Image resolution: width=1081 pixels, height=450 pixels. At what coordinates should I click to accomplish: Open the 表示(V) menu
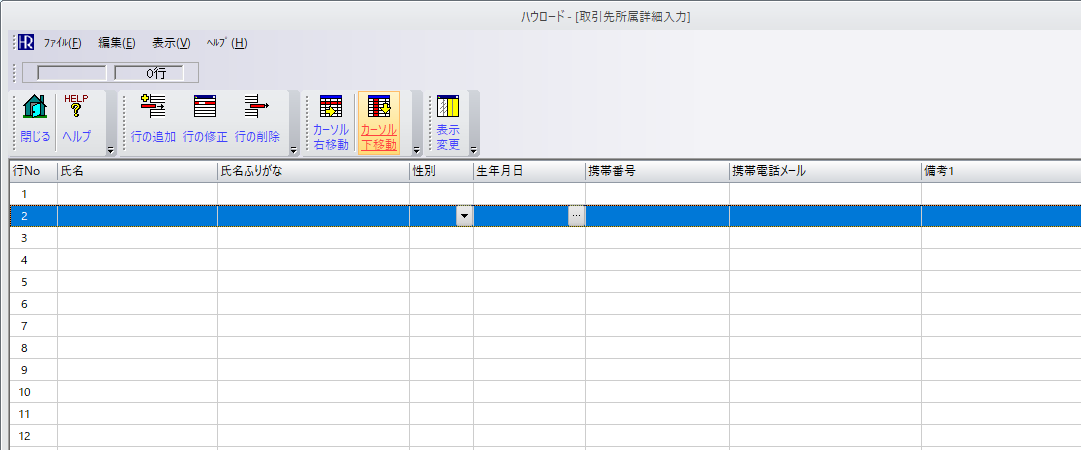pyautogui.click(x=171, y=43)
